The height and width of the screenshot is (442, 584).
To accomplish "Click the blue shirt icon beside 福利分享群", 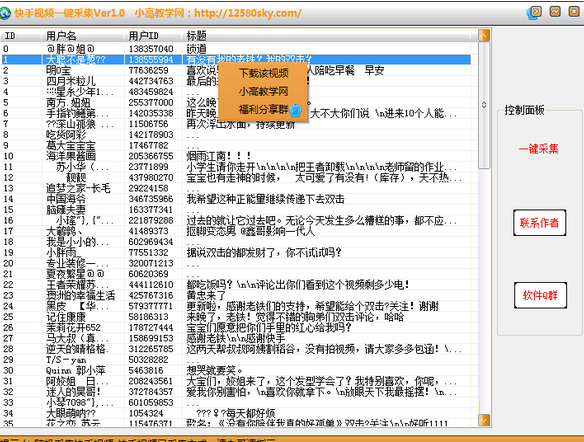I will pos(296,110).
